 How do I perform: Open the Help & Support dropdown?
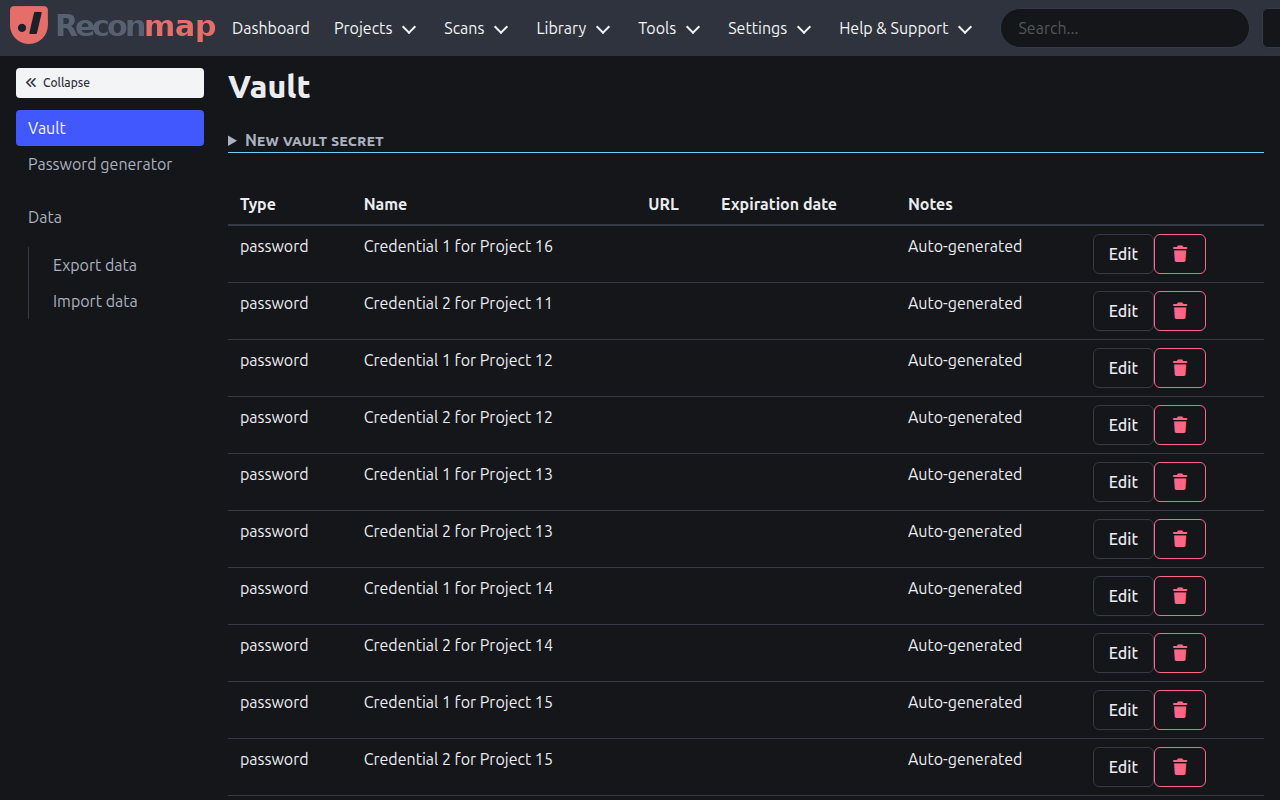tap(904, 28)
